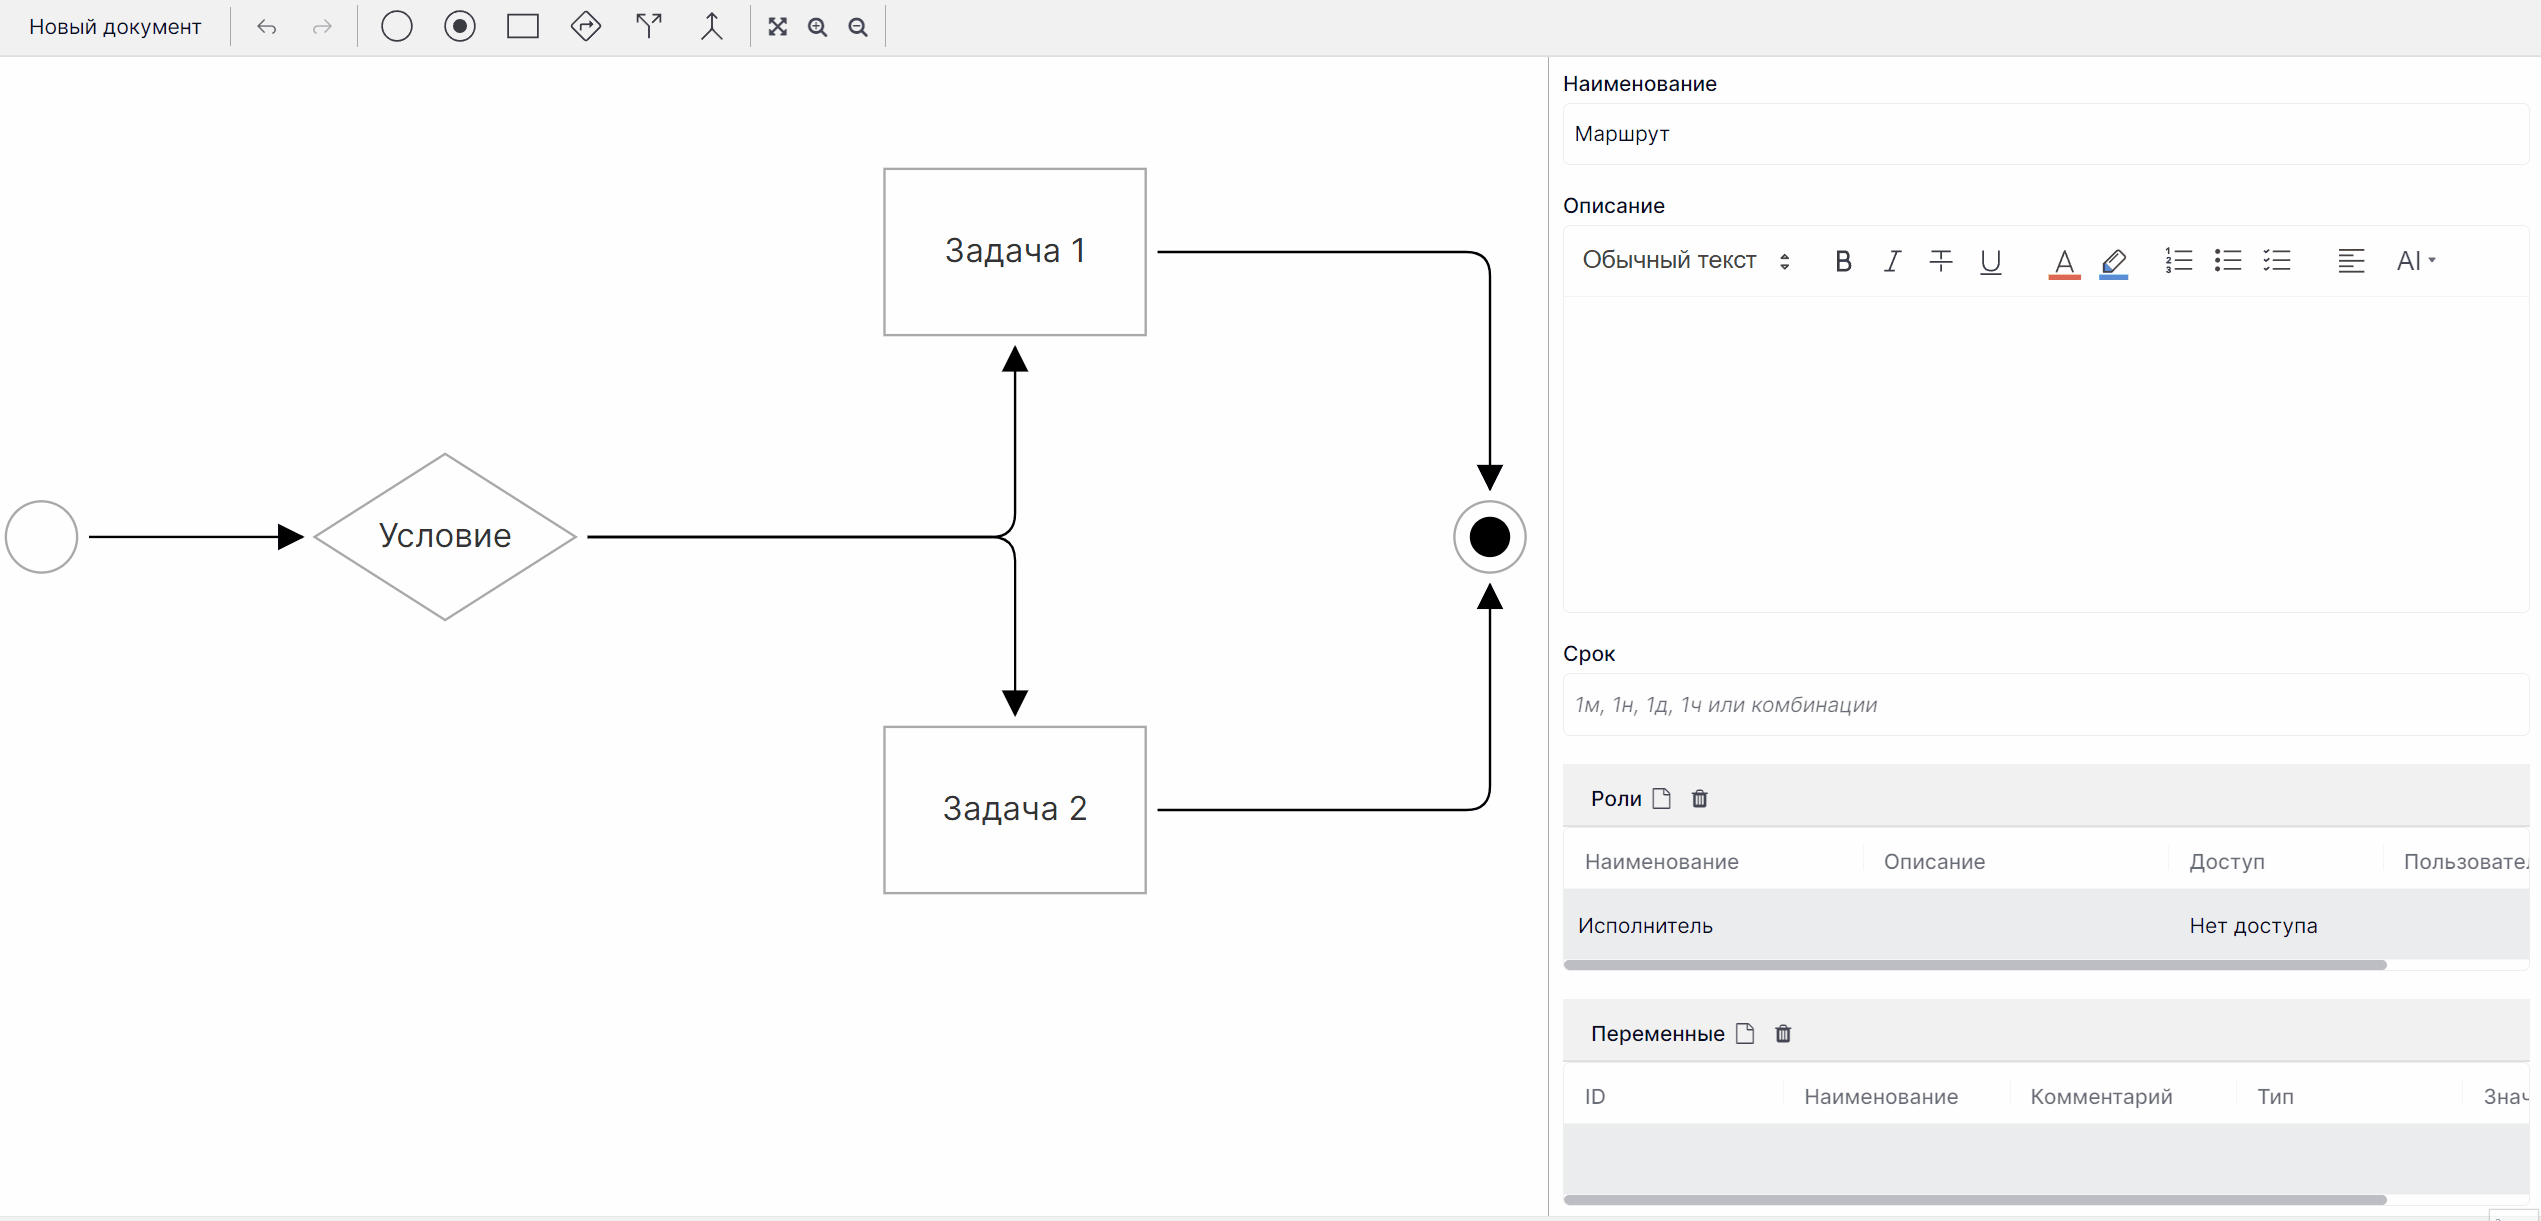
Task: Click the Срок deadline input field
Action: [2045, 705]
